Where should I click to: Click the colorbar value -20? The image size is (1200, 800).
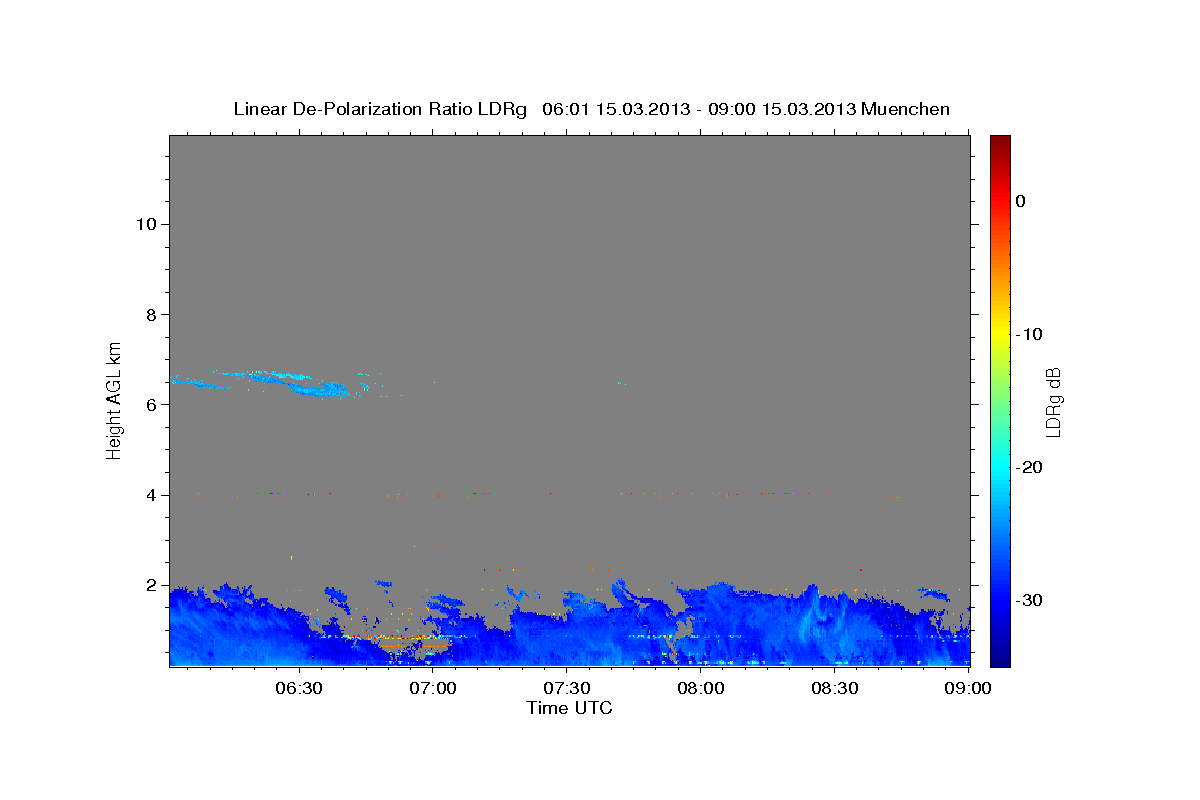pos(1030,467)
